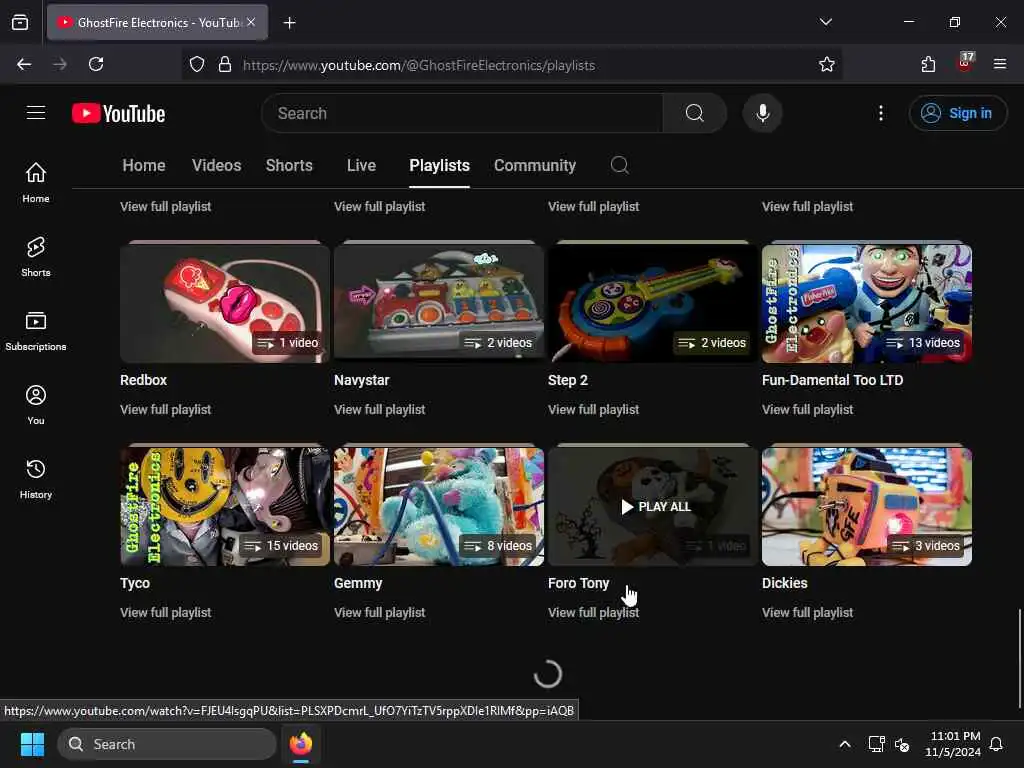The height and width of the screenshot is (768, 1024).
Task: View full playlist under Dickies
Action: pyautogui.click(x=807, y=613)
